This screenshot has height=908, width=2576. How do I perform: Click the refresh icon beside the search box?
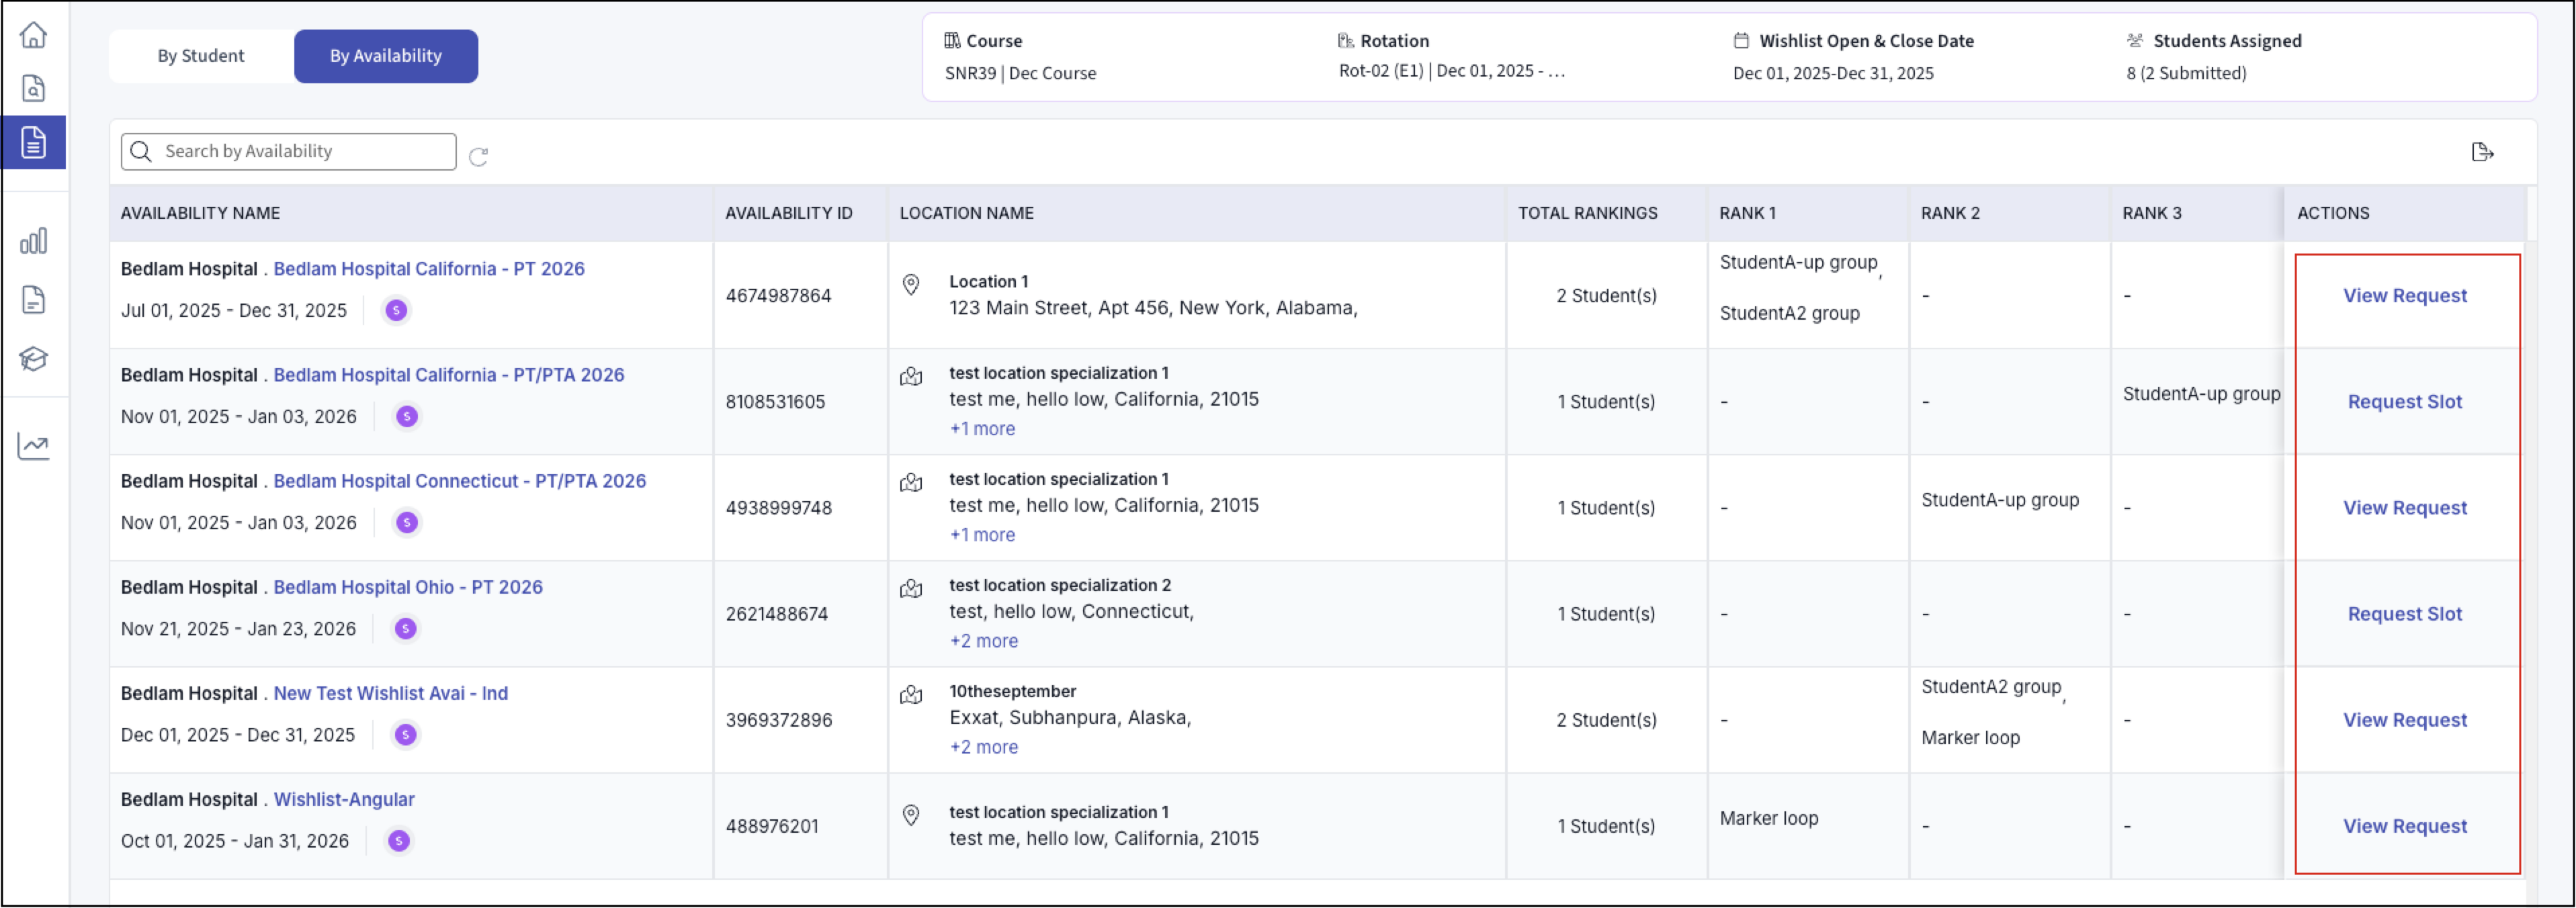point(478,157)
